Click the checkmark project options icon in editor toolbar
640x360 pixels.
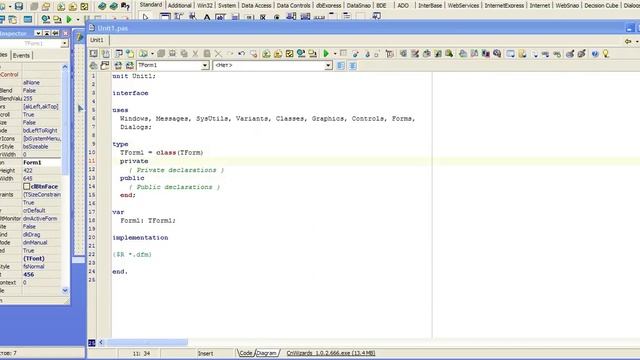289,53
